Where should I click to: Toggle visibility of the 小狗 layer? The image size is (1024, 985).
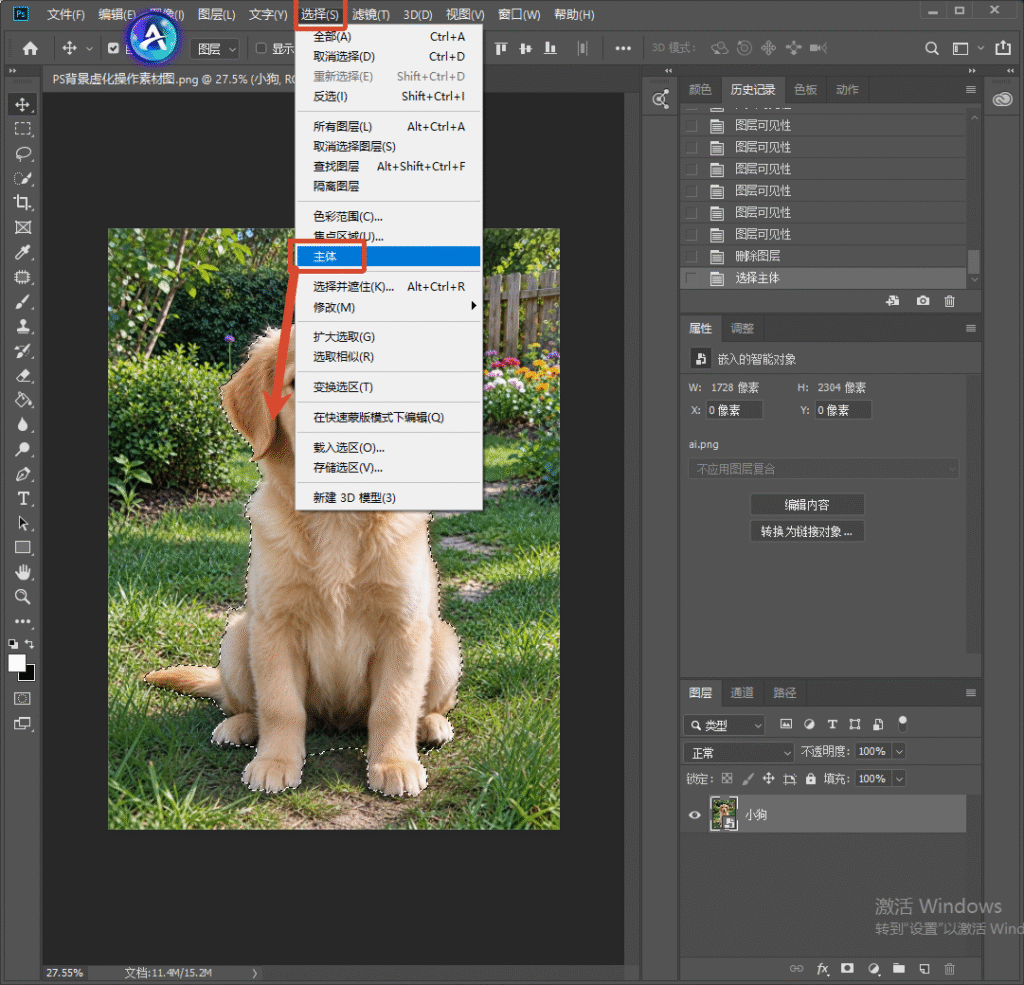point(695,815)
